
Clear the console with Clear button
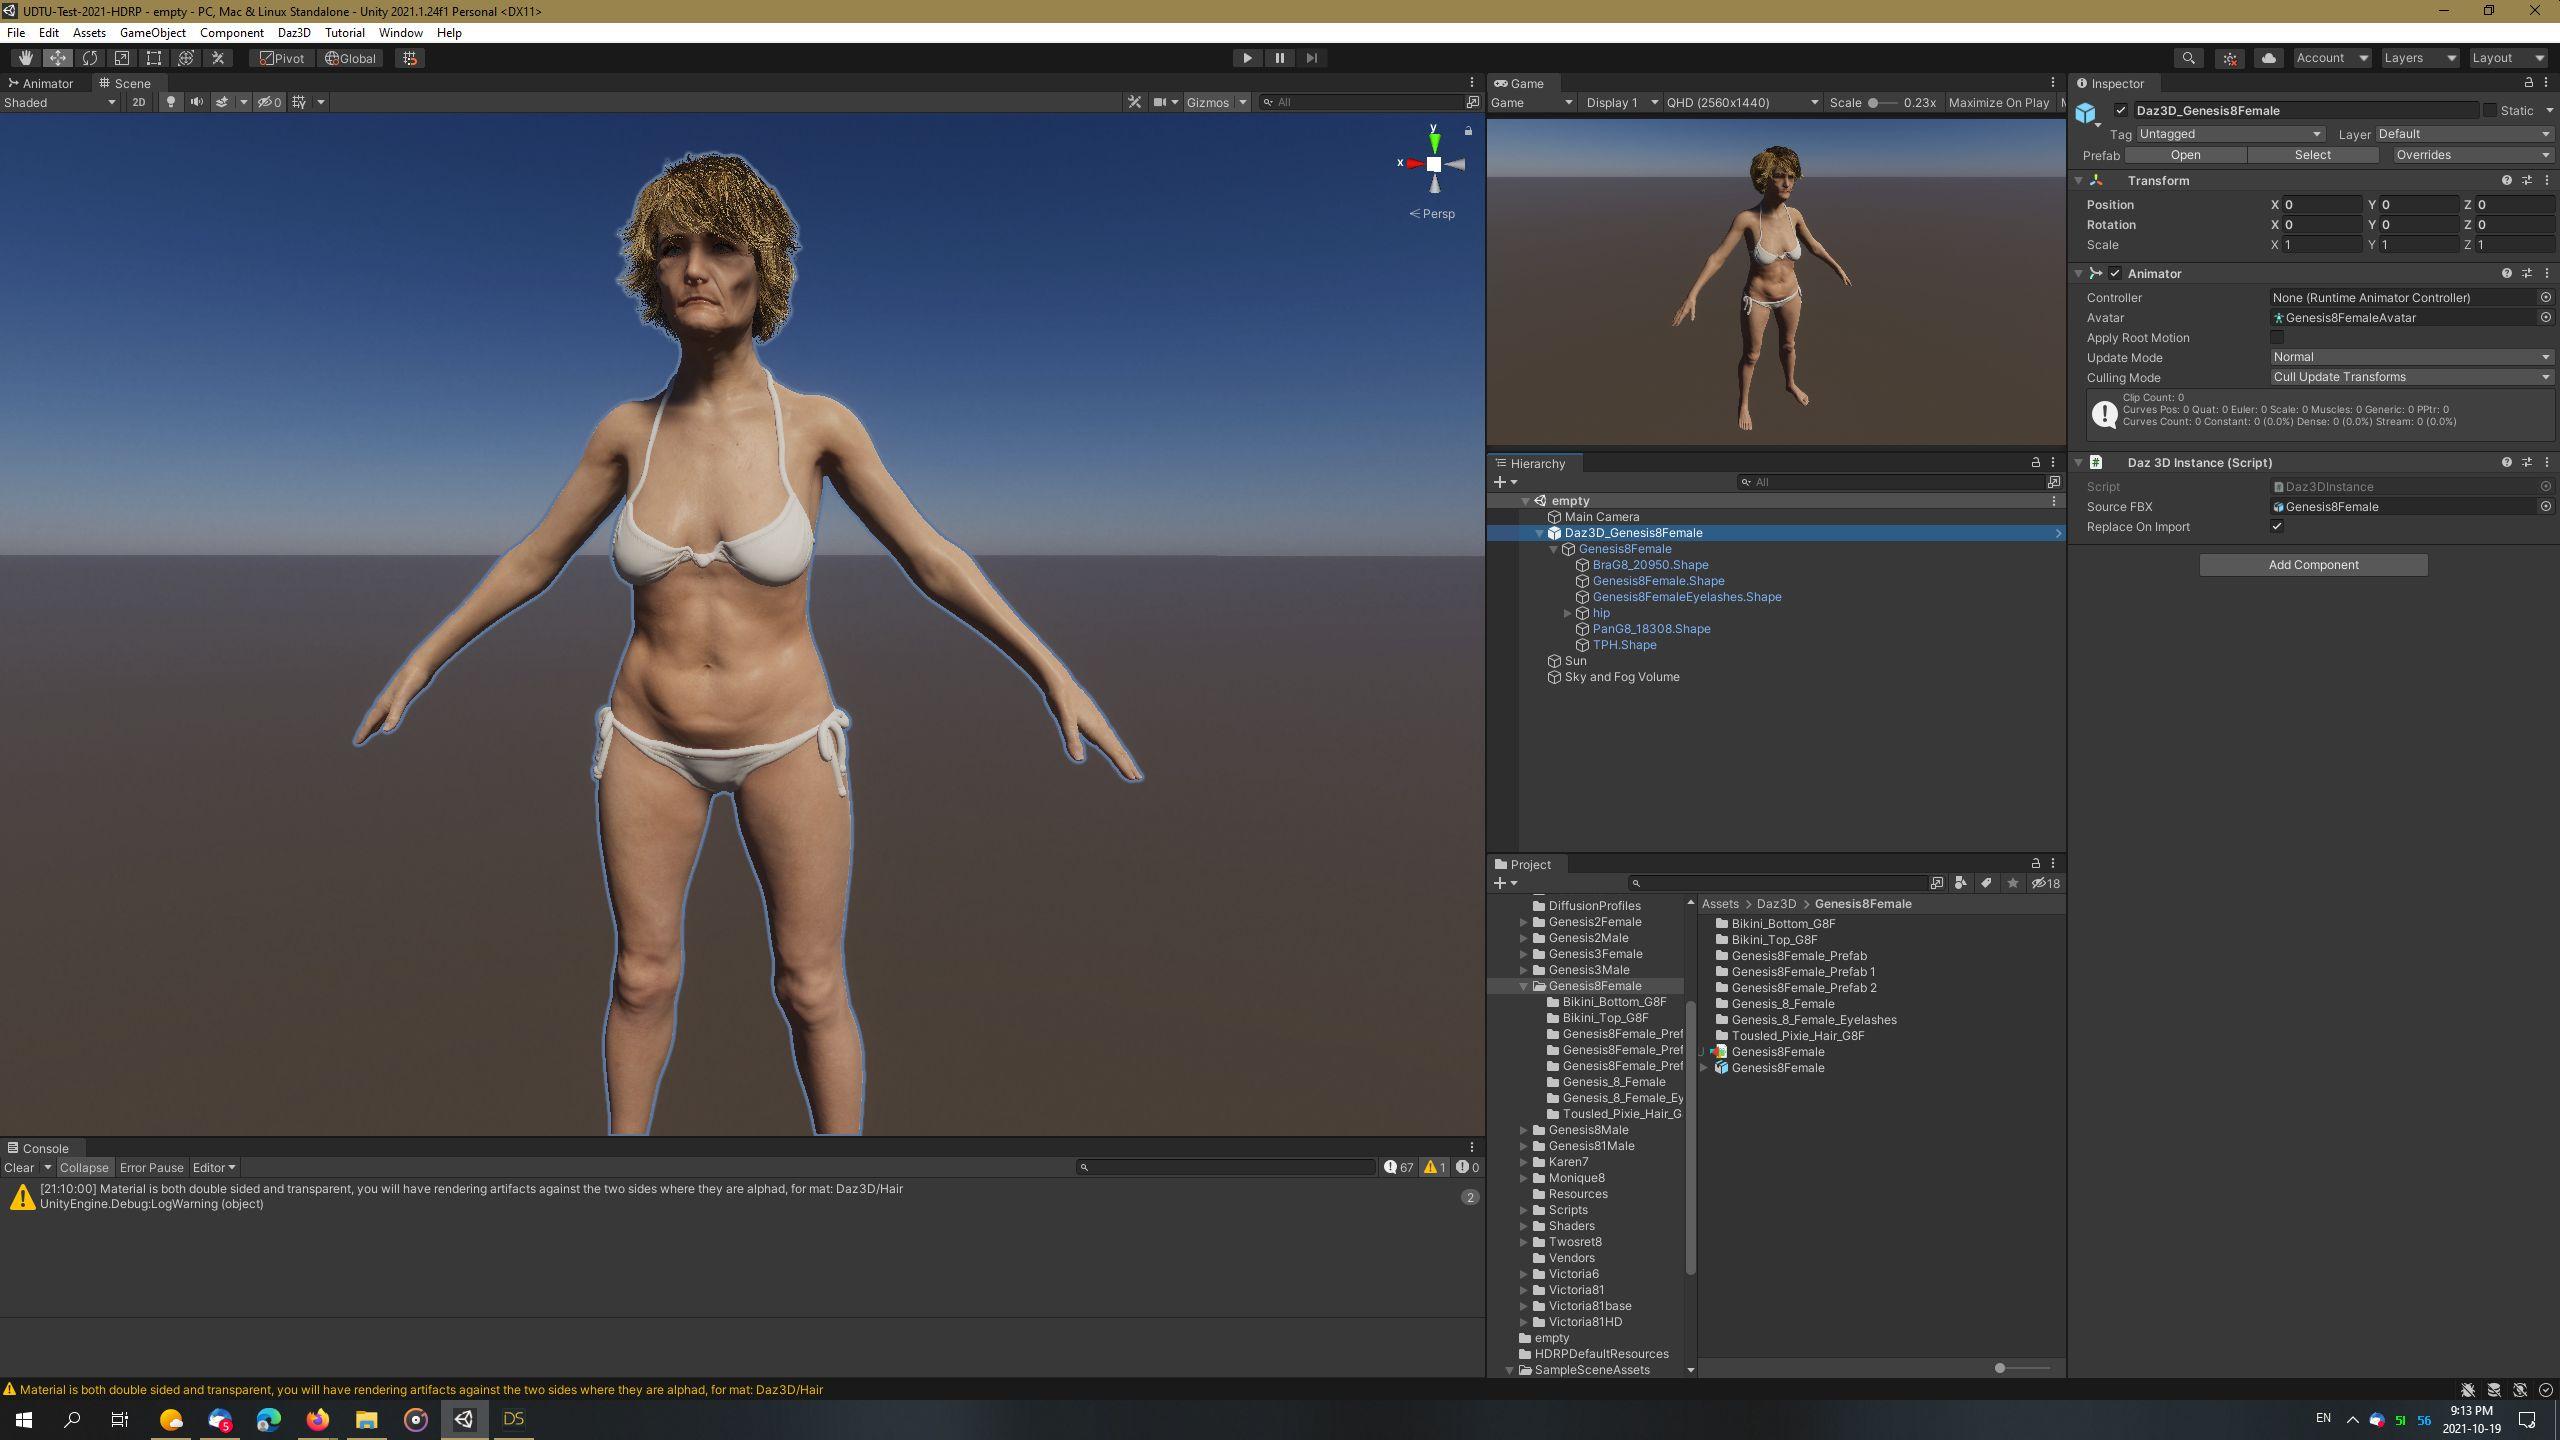pyautogui.click(x=19, y=1167)
